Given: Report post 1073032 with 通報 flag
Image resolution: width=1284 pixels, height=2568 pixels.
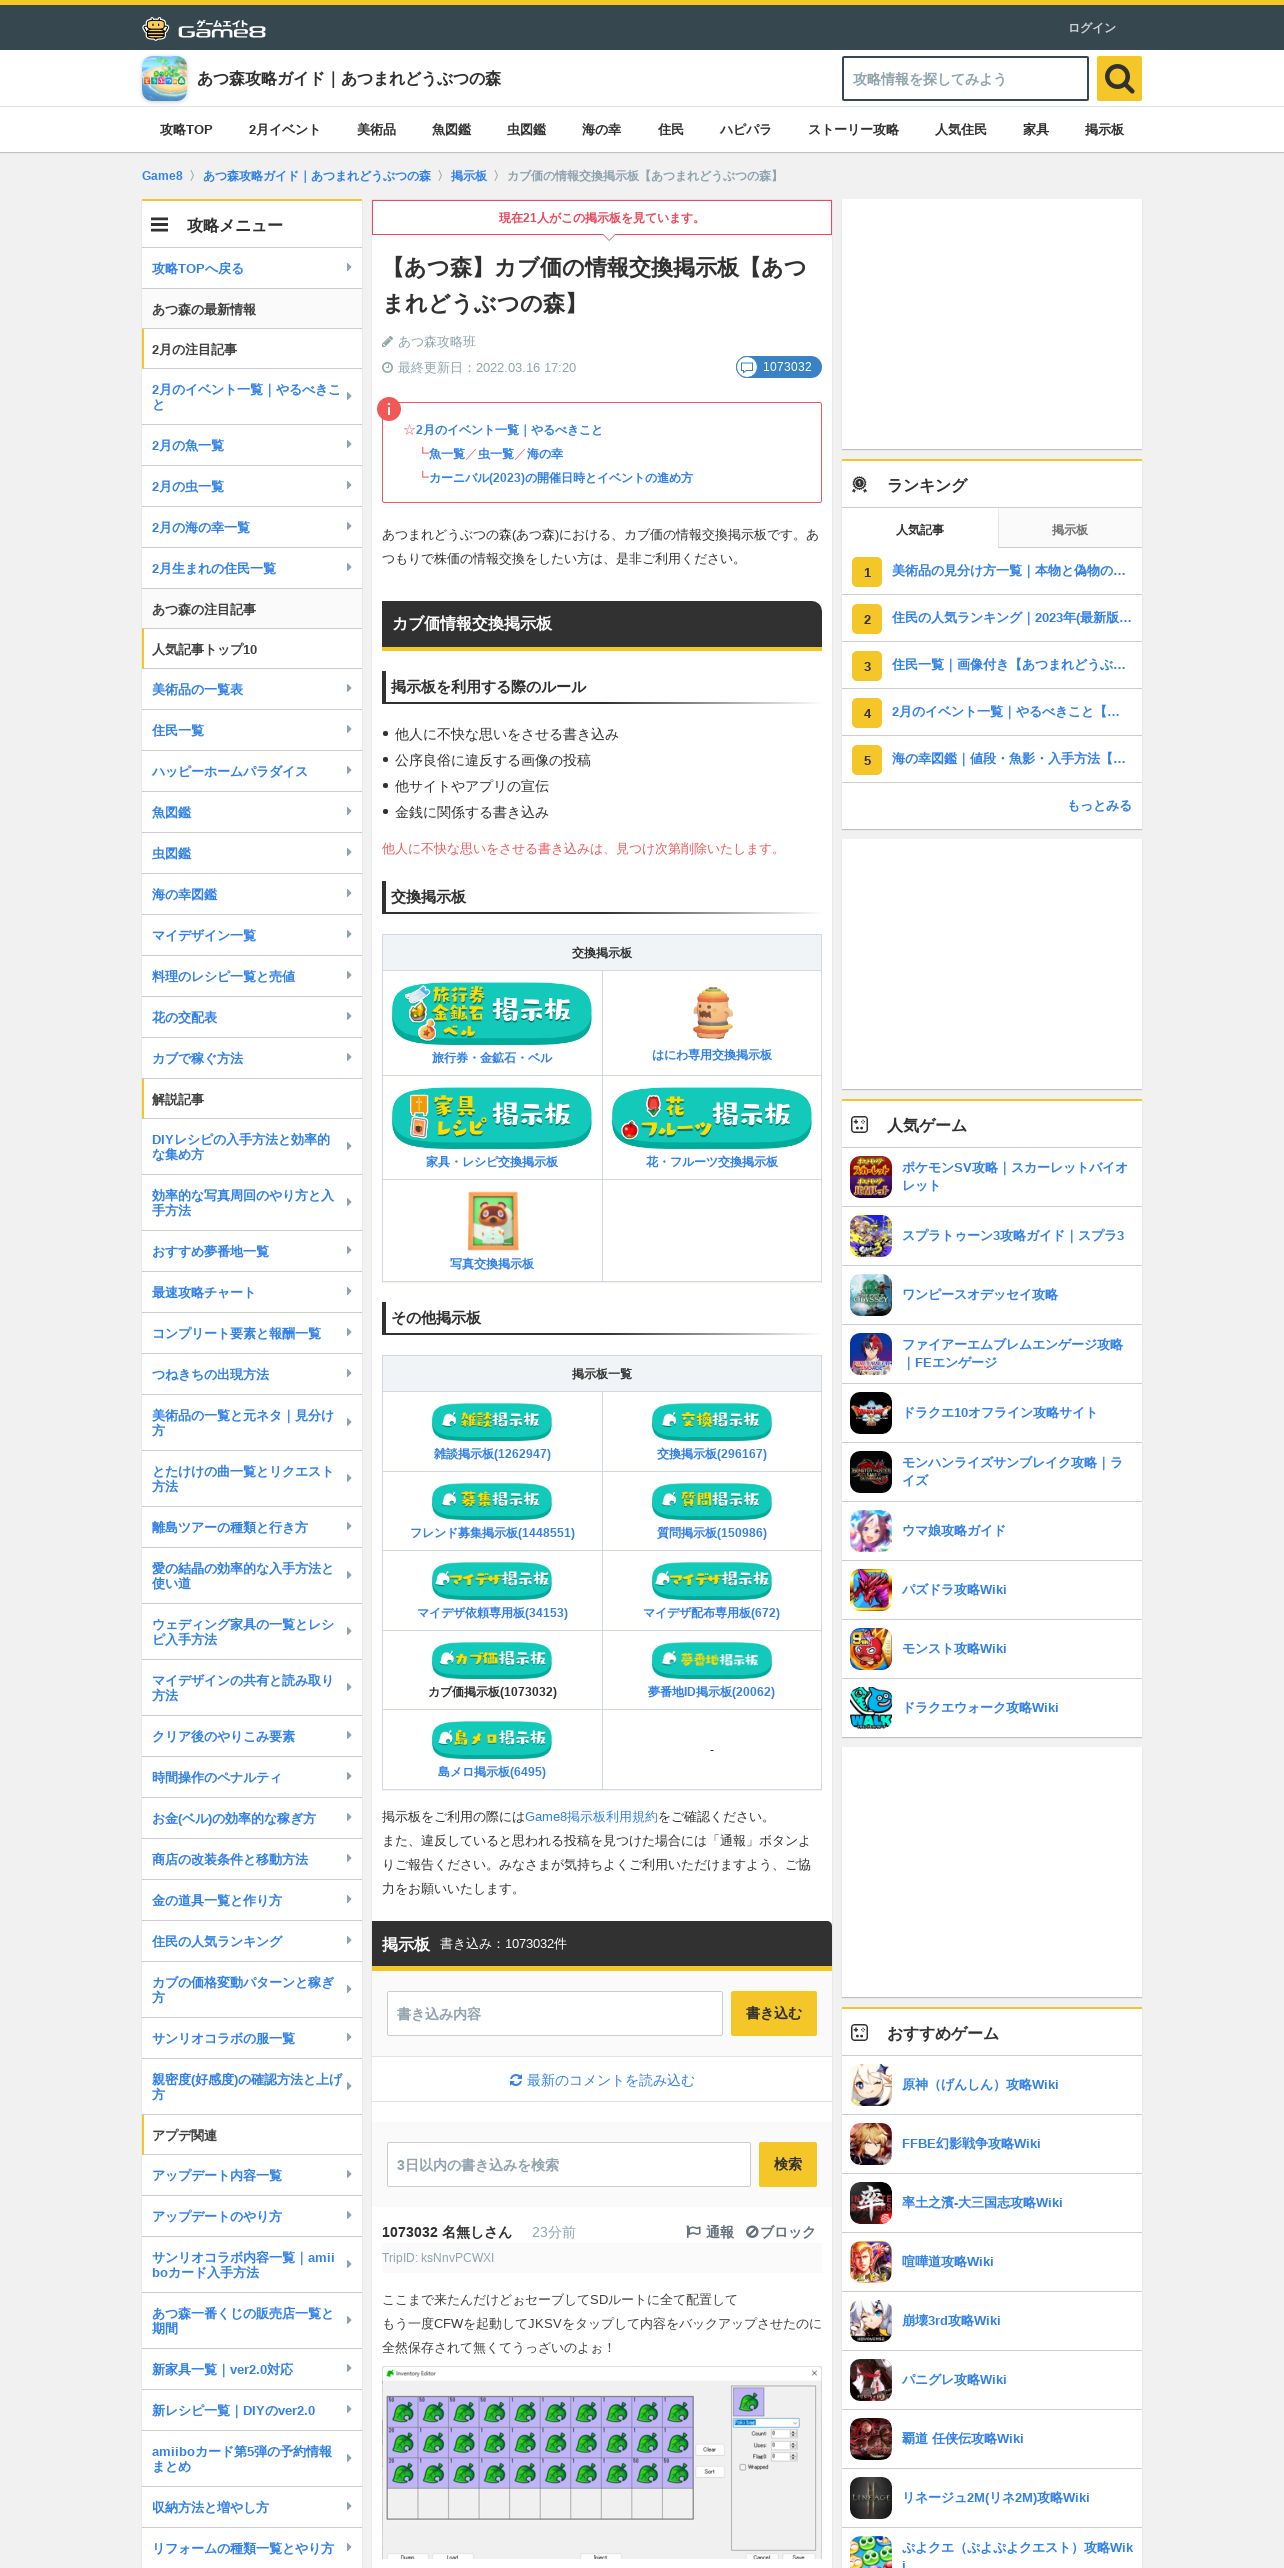Looking at the screenshot, I should click(x=710, y=2232).
